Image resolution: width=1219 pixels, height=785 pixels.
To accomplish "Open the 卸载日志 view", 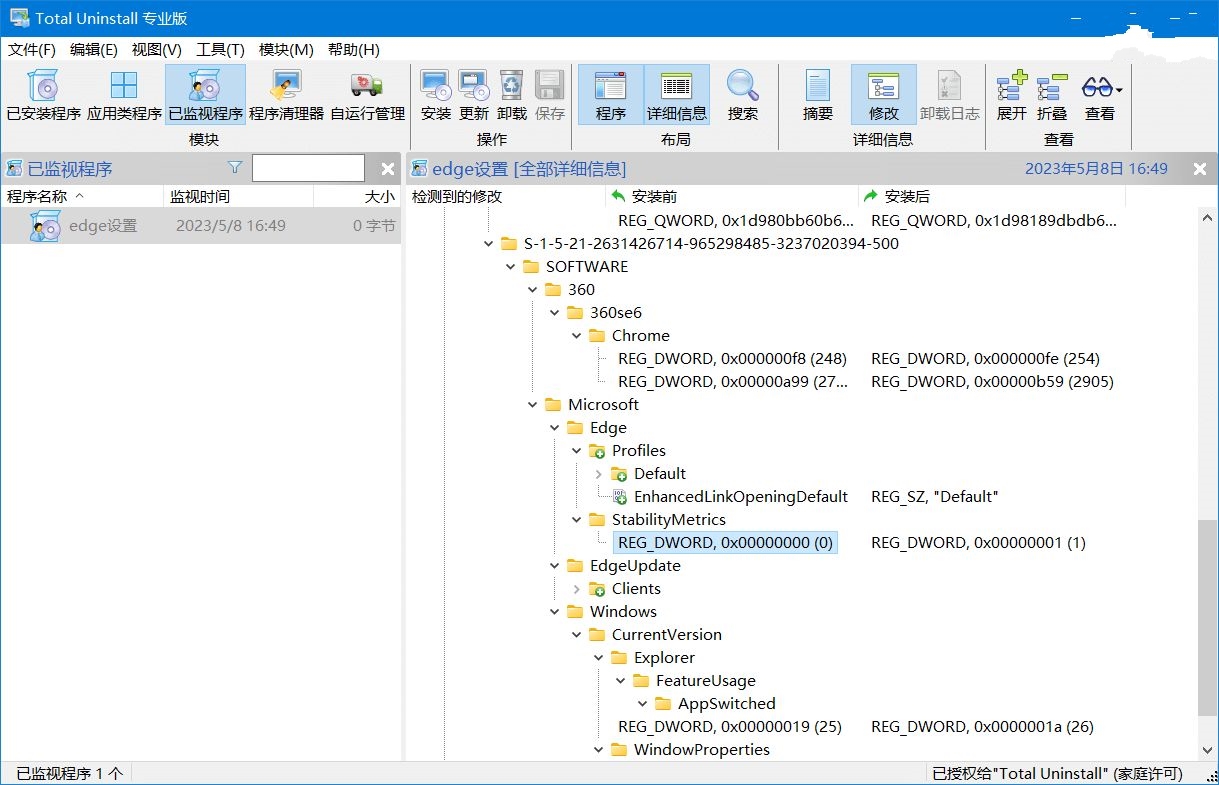I will (x=950, y=96).
